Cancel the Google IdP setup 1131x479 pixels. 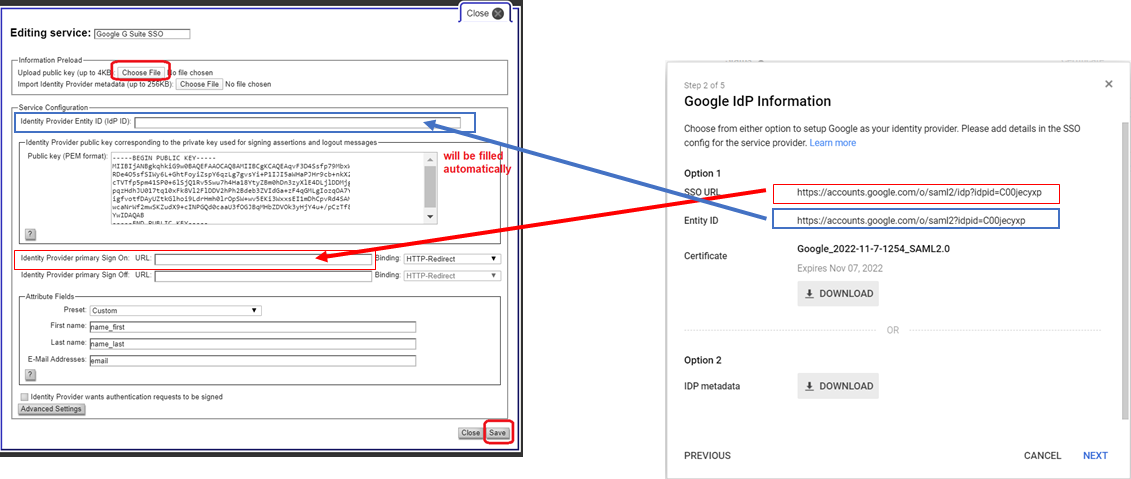click(1042, 455)
